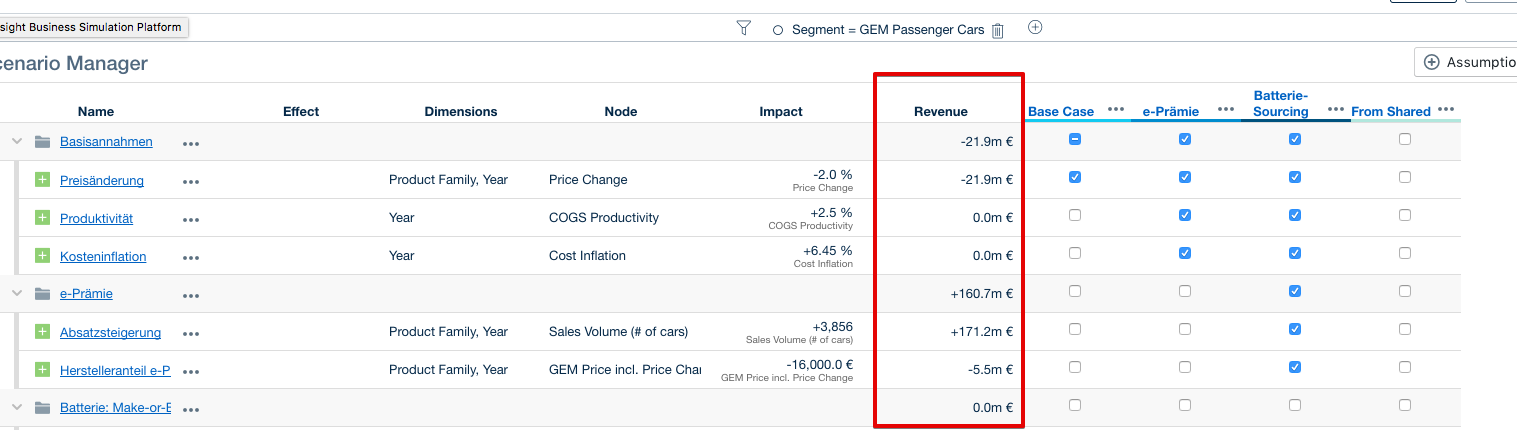Image resolution: width=1517 pixels, height=432 pixels.
Task: Open ellipsis menu for Base Case scenario
Action: point(1116,110)
